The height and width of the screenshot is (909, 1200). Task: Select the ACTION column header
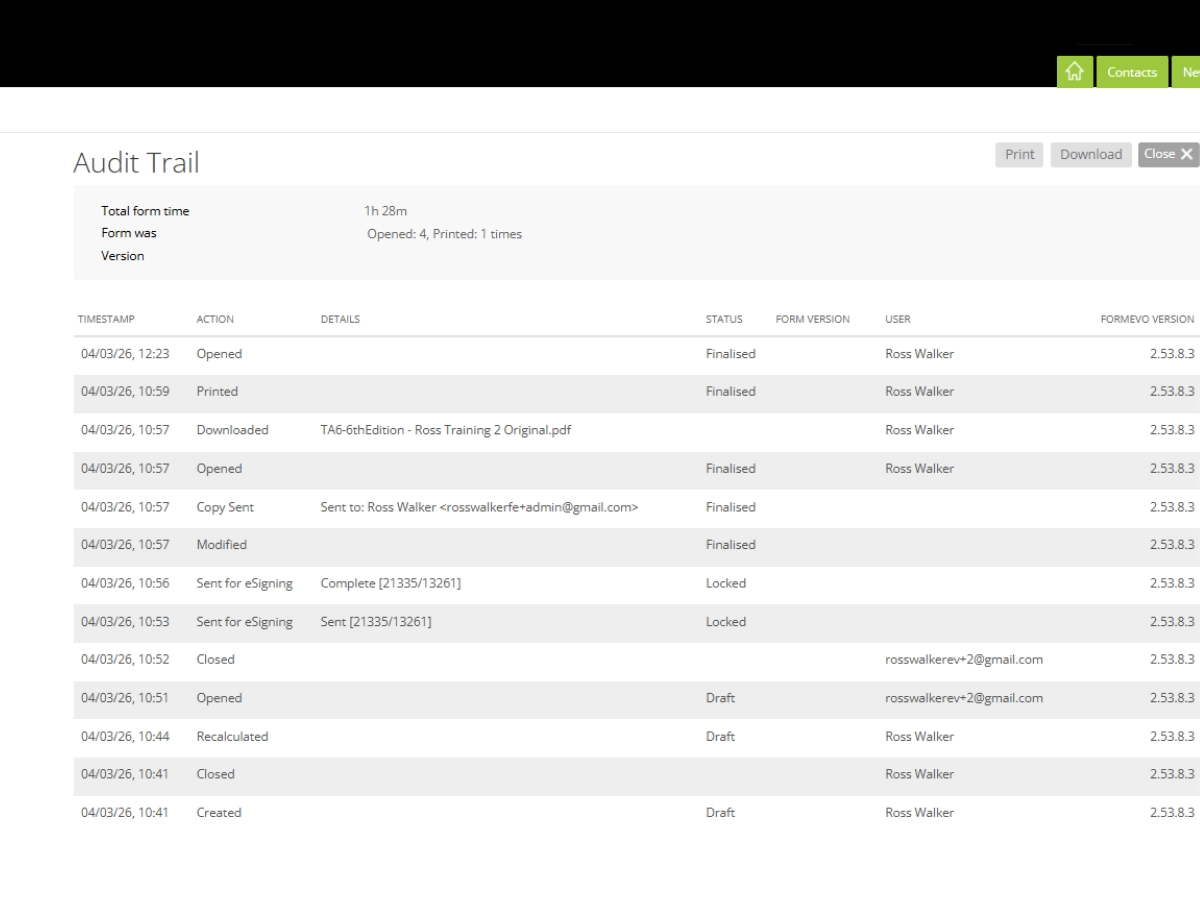(x=215, y=319)
